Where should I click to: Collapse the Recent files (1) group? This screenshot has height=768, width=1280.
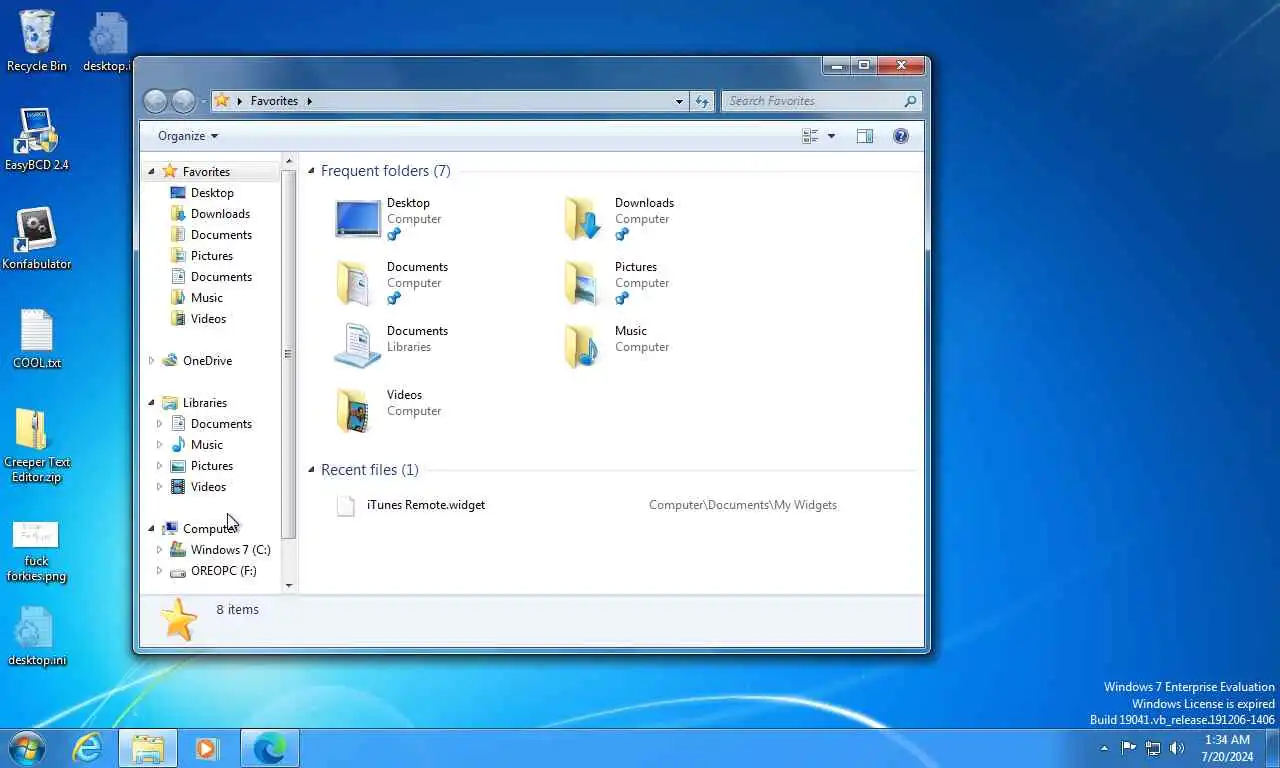point(311,470)
